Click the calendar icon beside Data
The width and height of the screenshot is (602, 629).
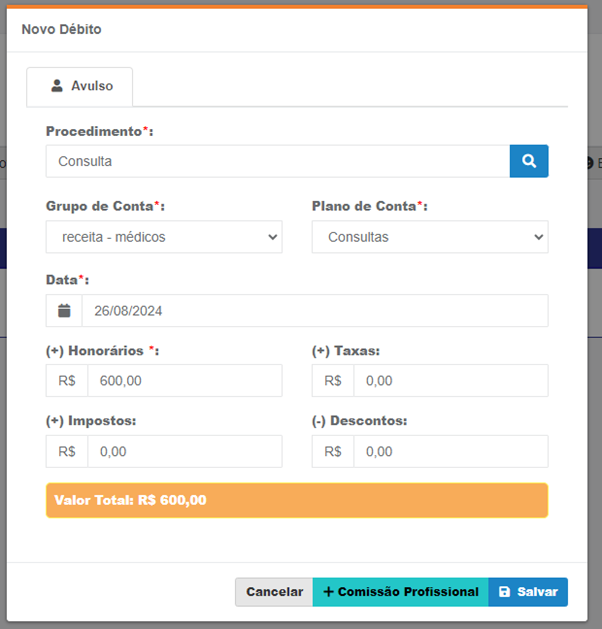(x=64, y=311)
